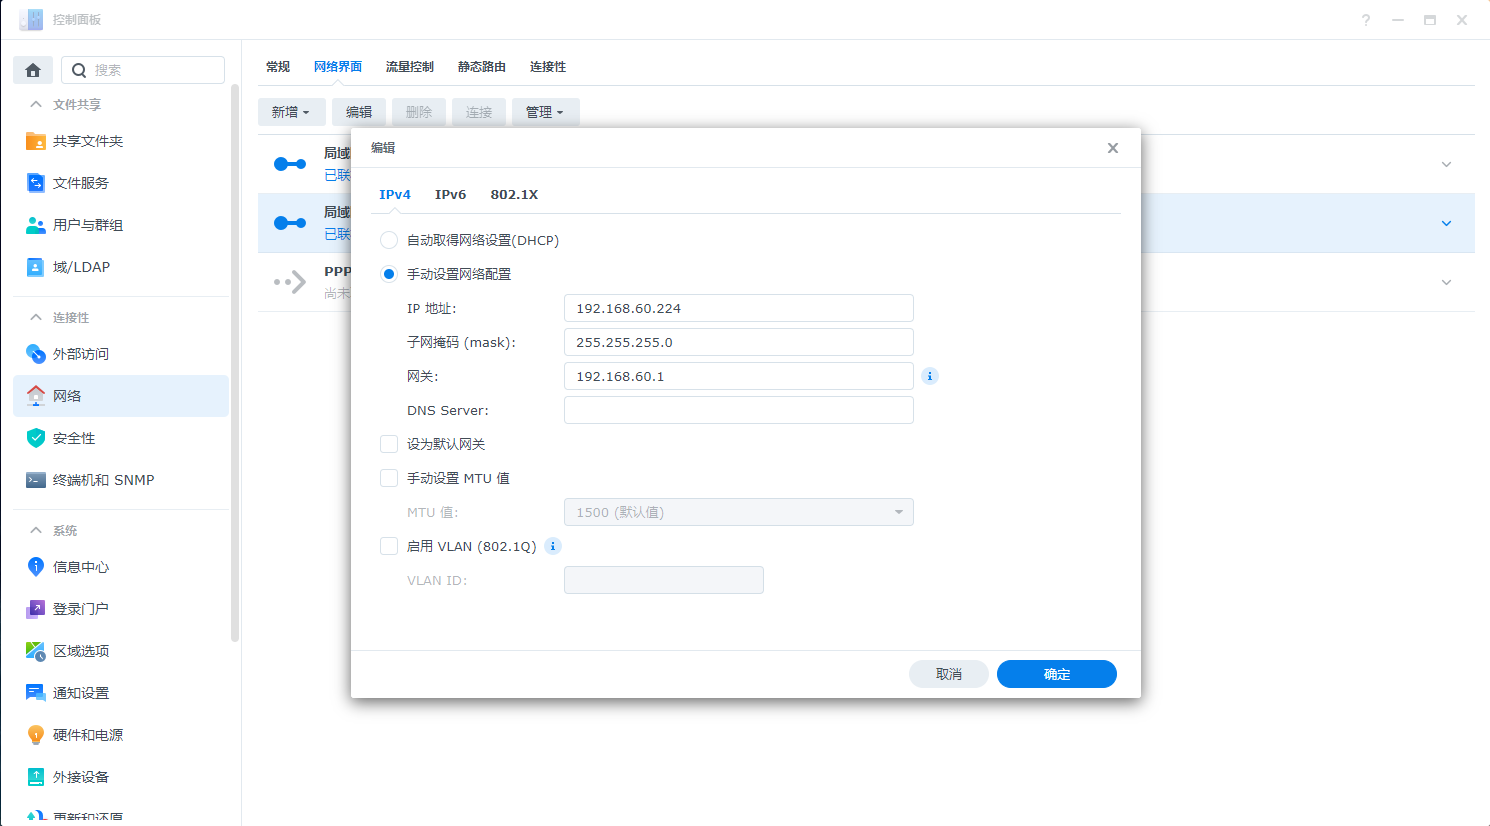Viewport: 1490px width, 826px height.
Task: Enable manual MTU value (手动设置 MTU 值) checkbox
Action: [389, 478]
